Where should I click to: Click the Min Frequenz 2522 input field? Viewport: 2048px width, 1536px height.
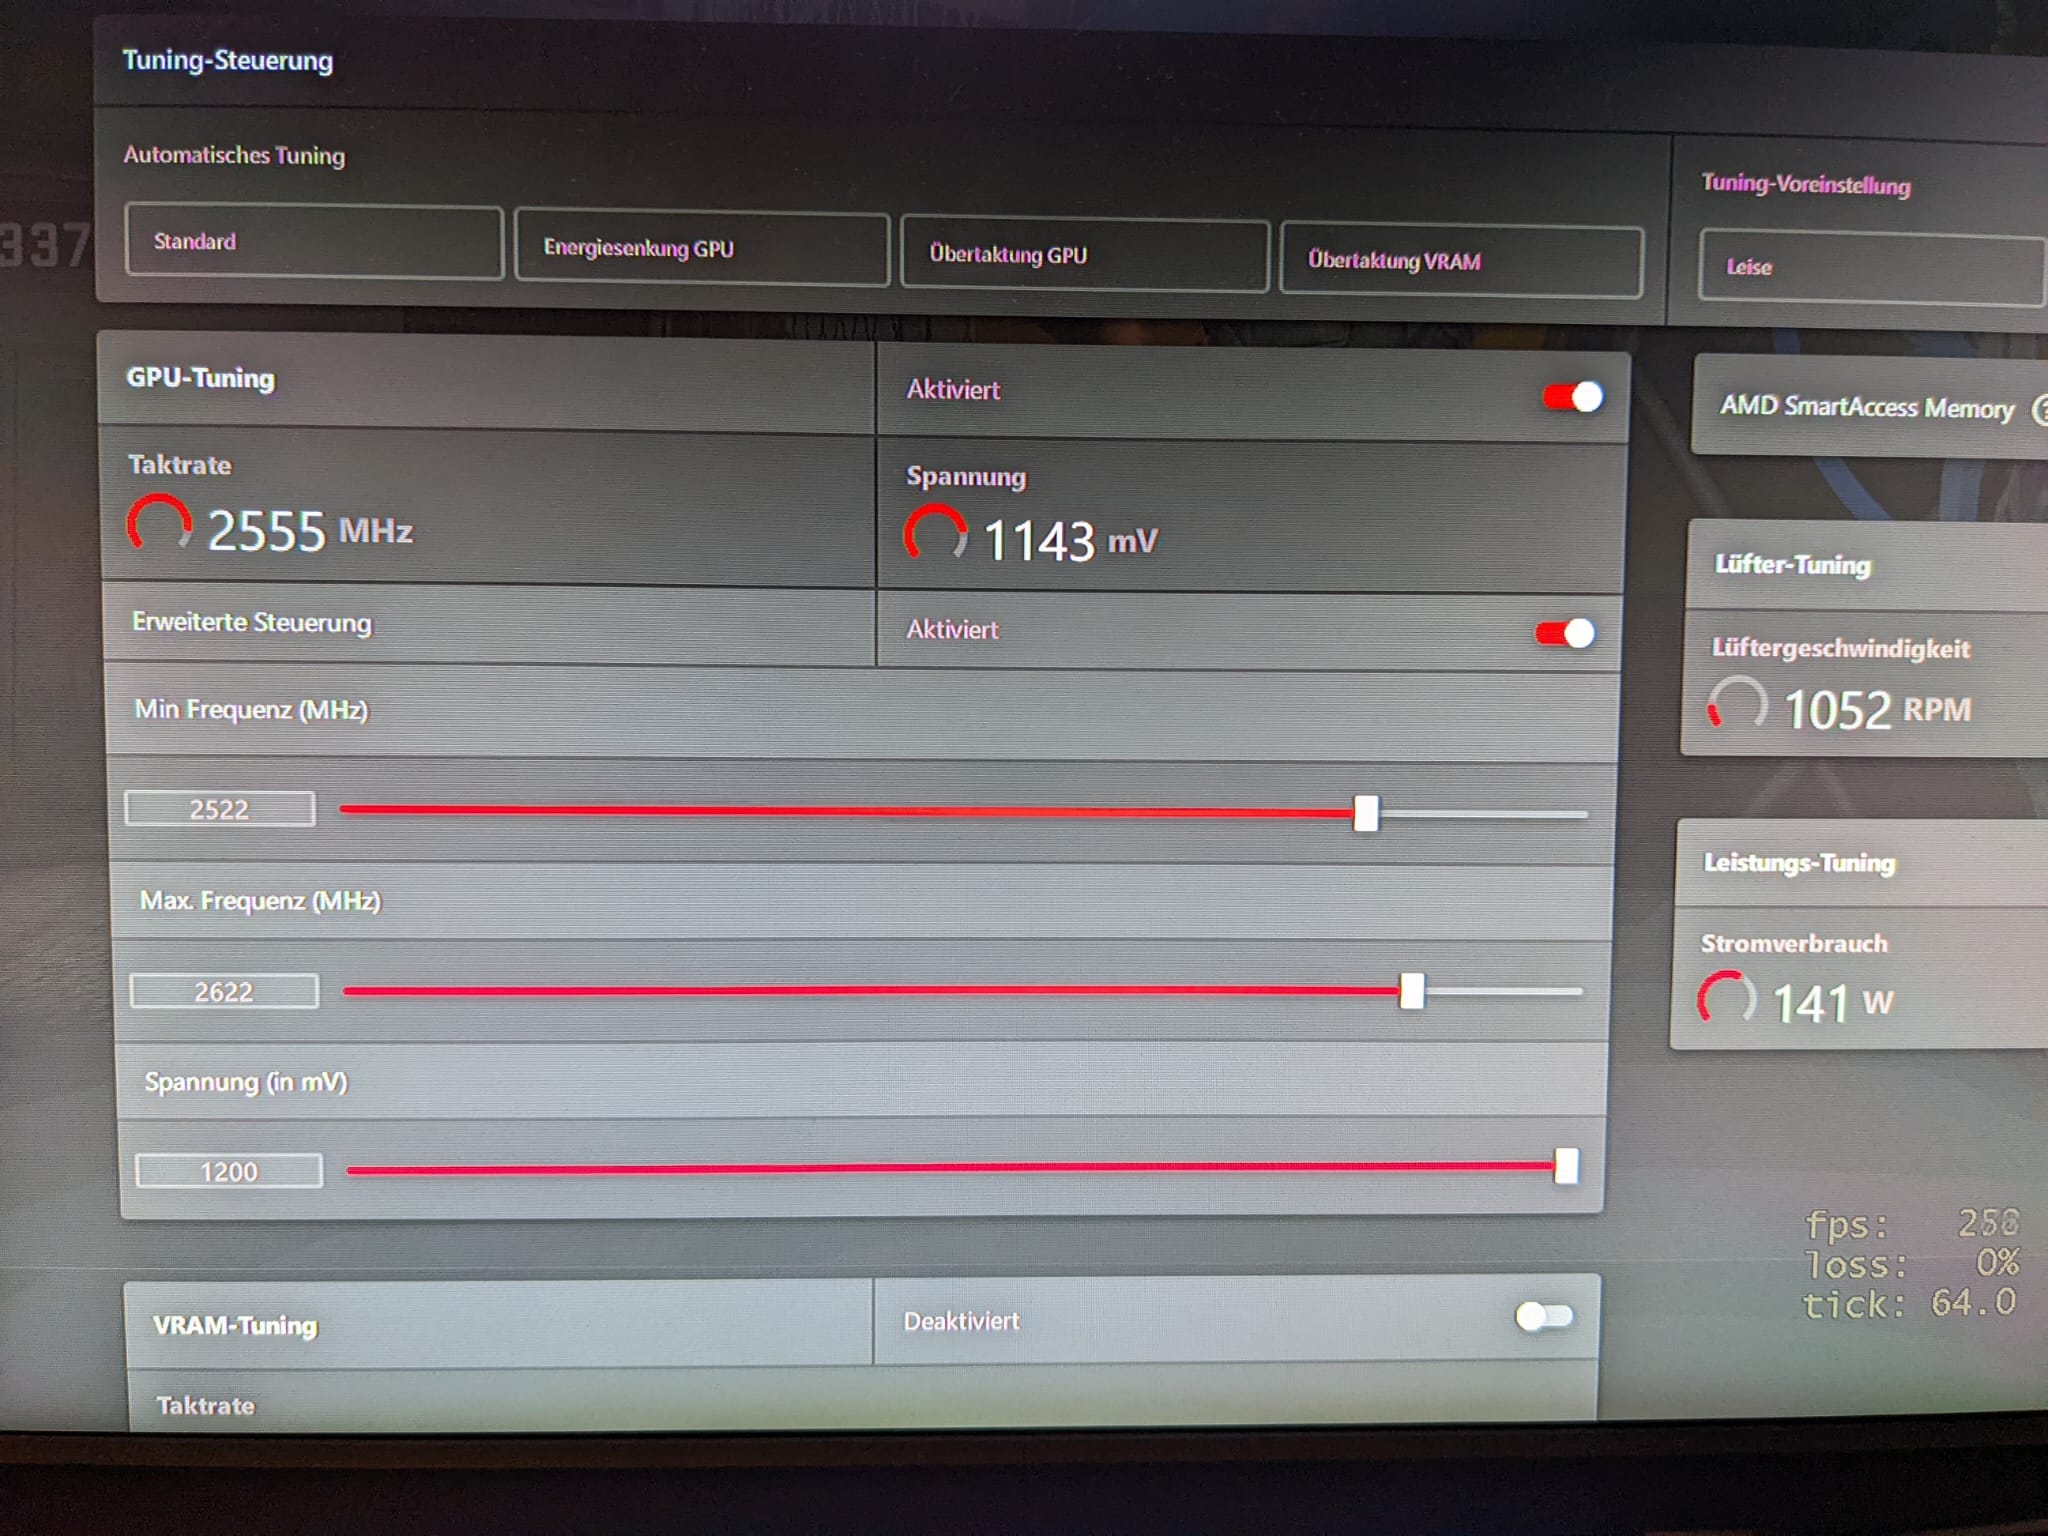point(220,809)
